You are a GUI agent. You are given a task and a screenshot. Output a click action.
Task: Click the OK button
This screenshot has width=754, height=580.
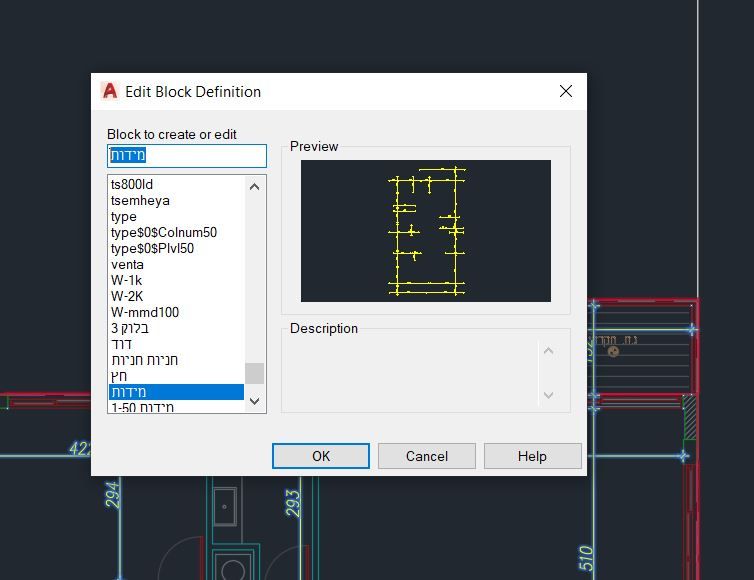tap(321, 455)
